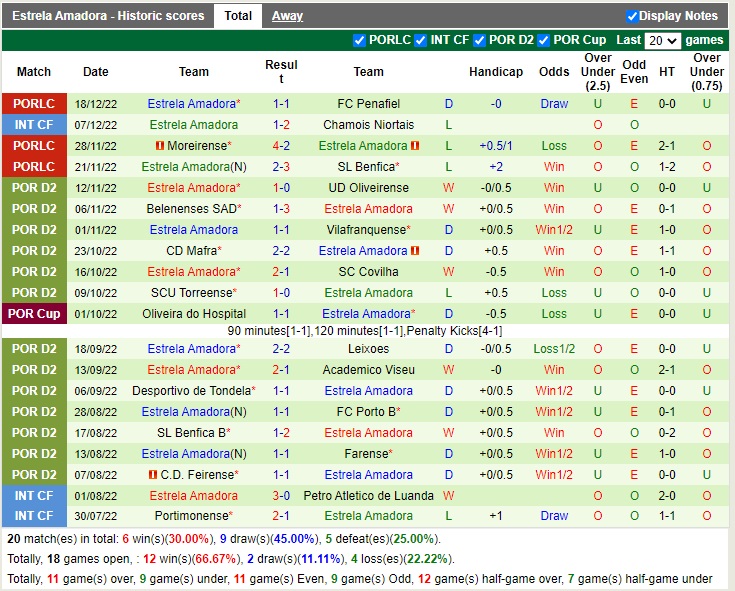Toggle the POR D2 filter checkbox
Image resolution: width=735 pixels, height=591 pixels.
479,41
